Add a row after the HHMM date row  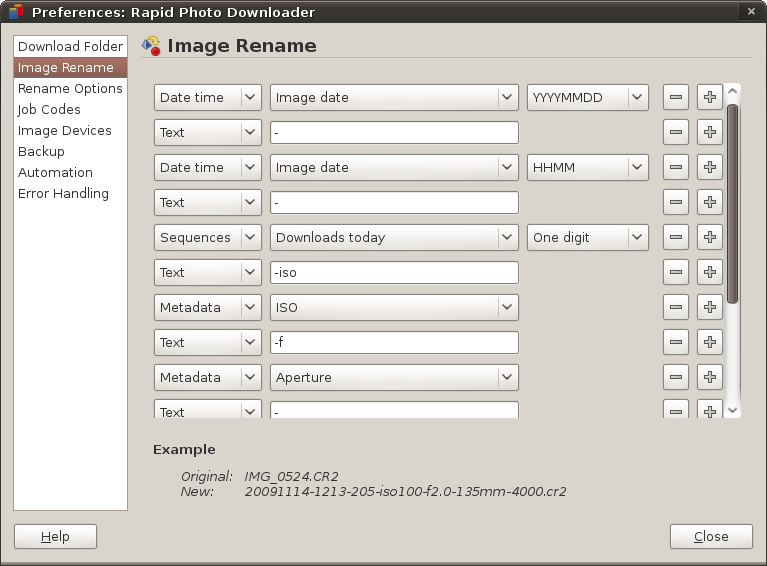point(709,167)
